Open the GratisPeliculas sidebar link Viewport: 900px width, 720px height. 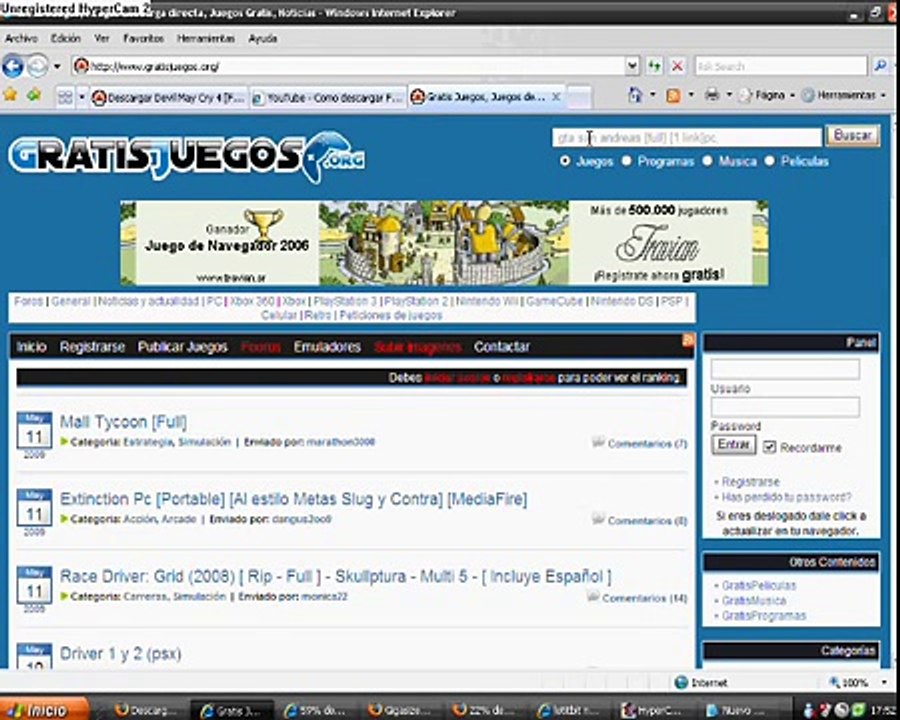(759, 586)
